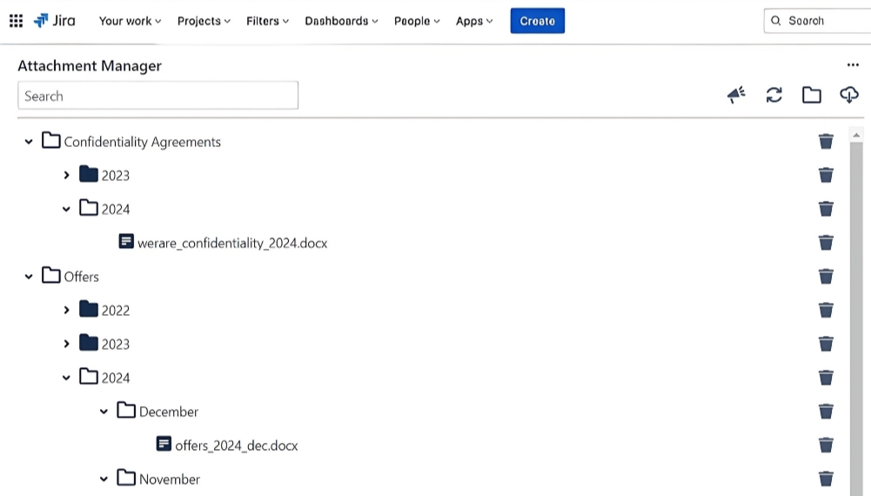
Task: Expand the 2022 folder under Offers
Action: pyautogui.click(x=67, y=310)
